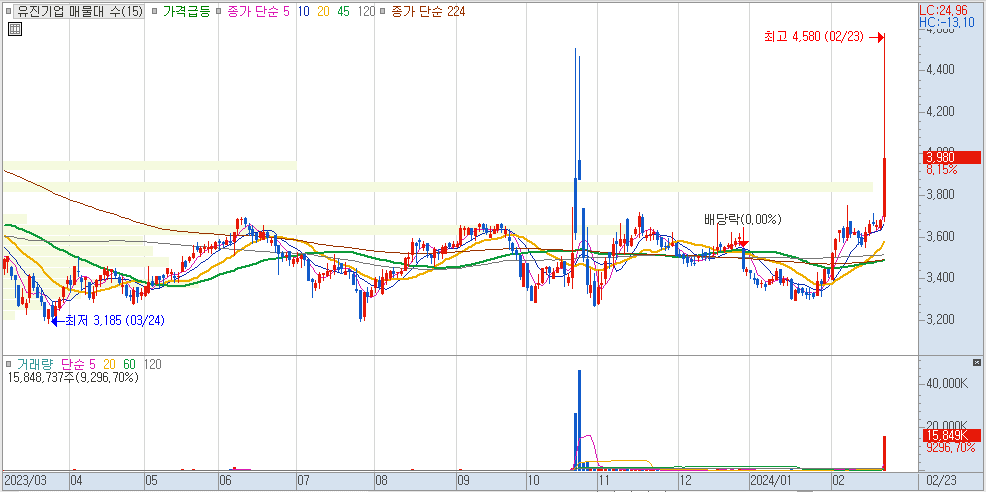
Task: Click the 06 month label on date axis
Action: pyautogui.click(x=226, y=480)
